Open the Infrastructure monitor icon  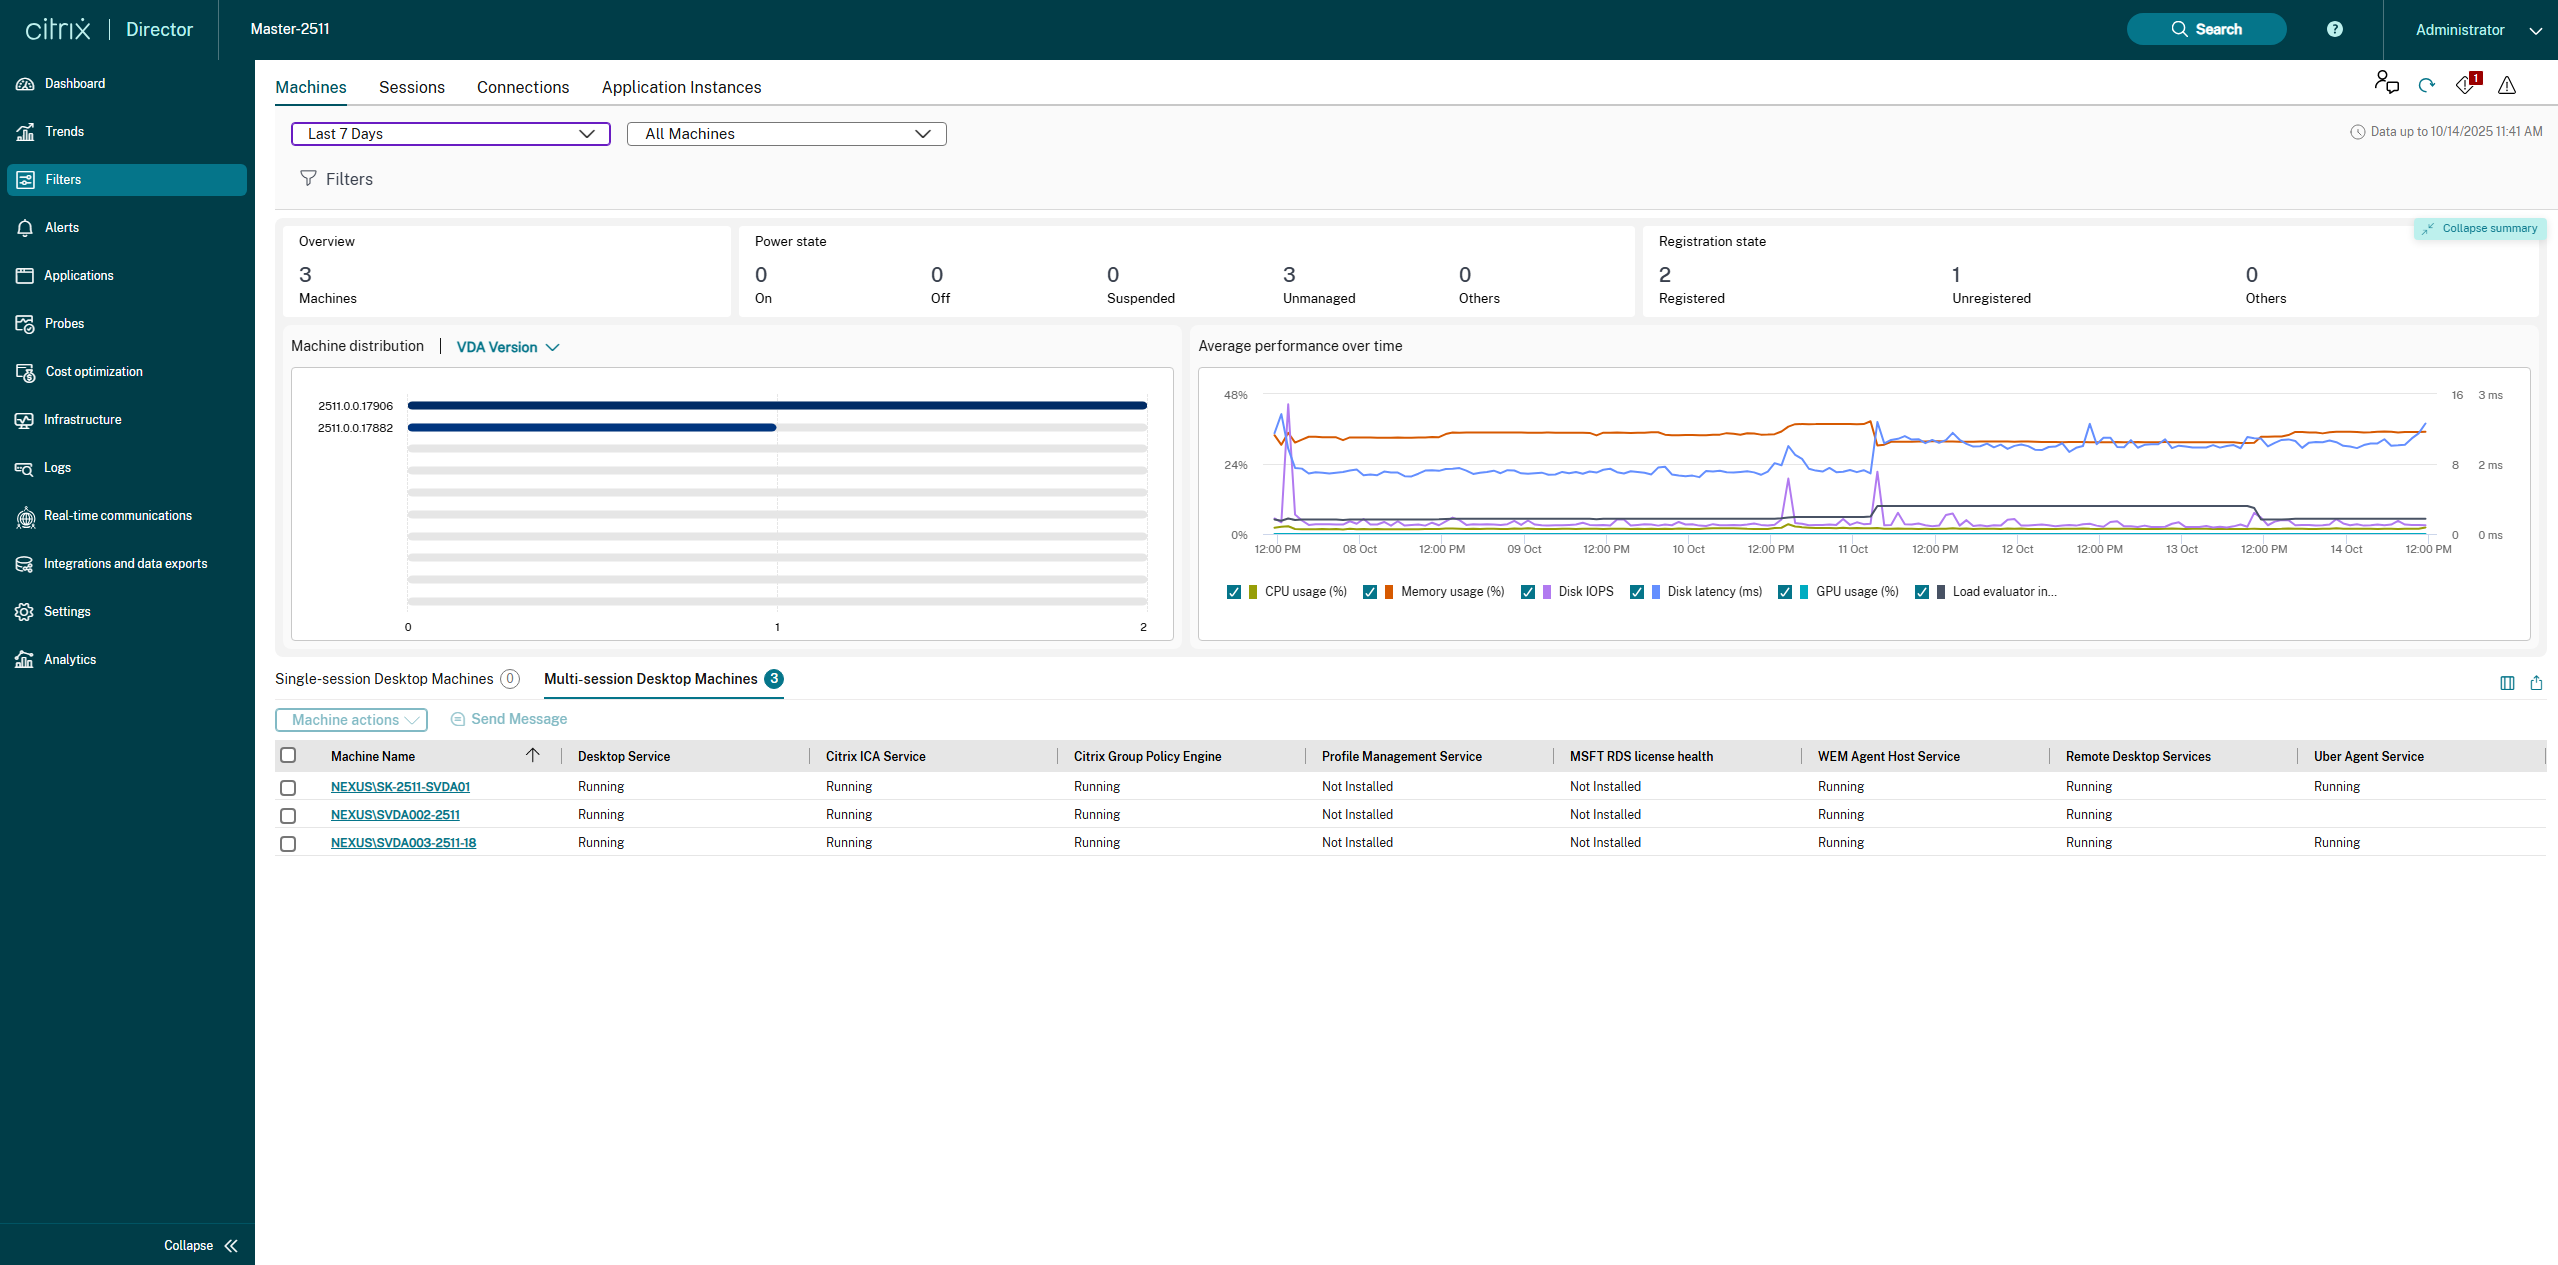click(x=25, y=420)
